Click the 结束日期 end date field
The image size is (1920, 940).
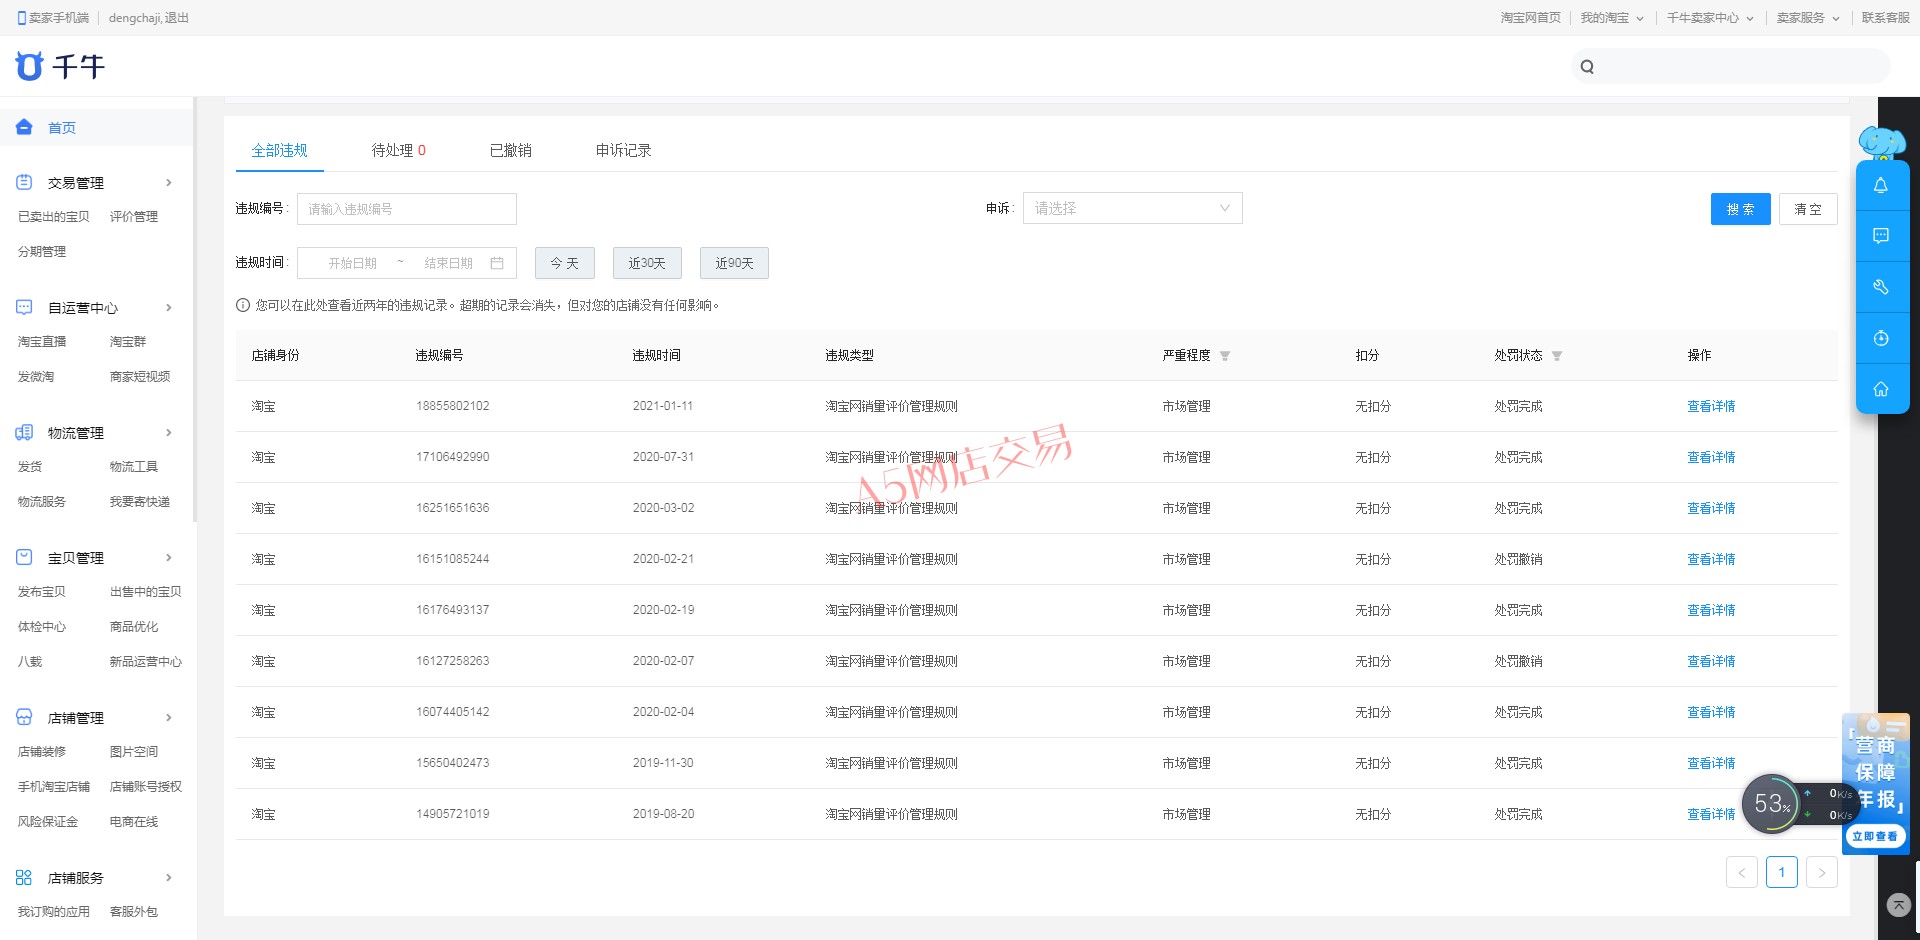pyautogui.click(x=448, y=263)
